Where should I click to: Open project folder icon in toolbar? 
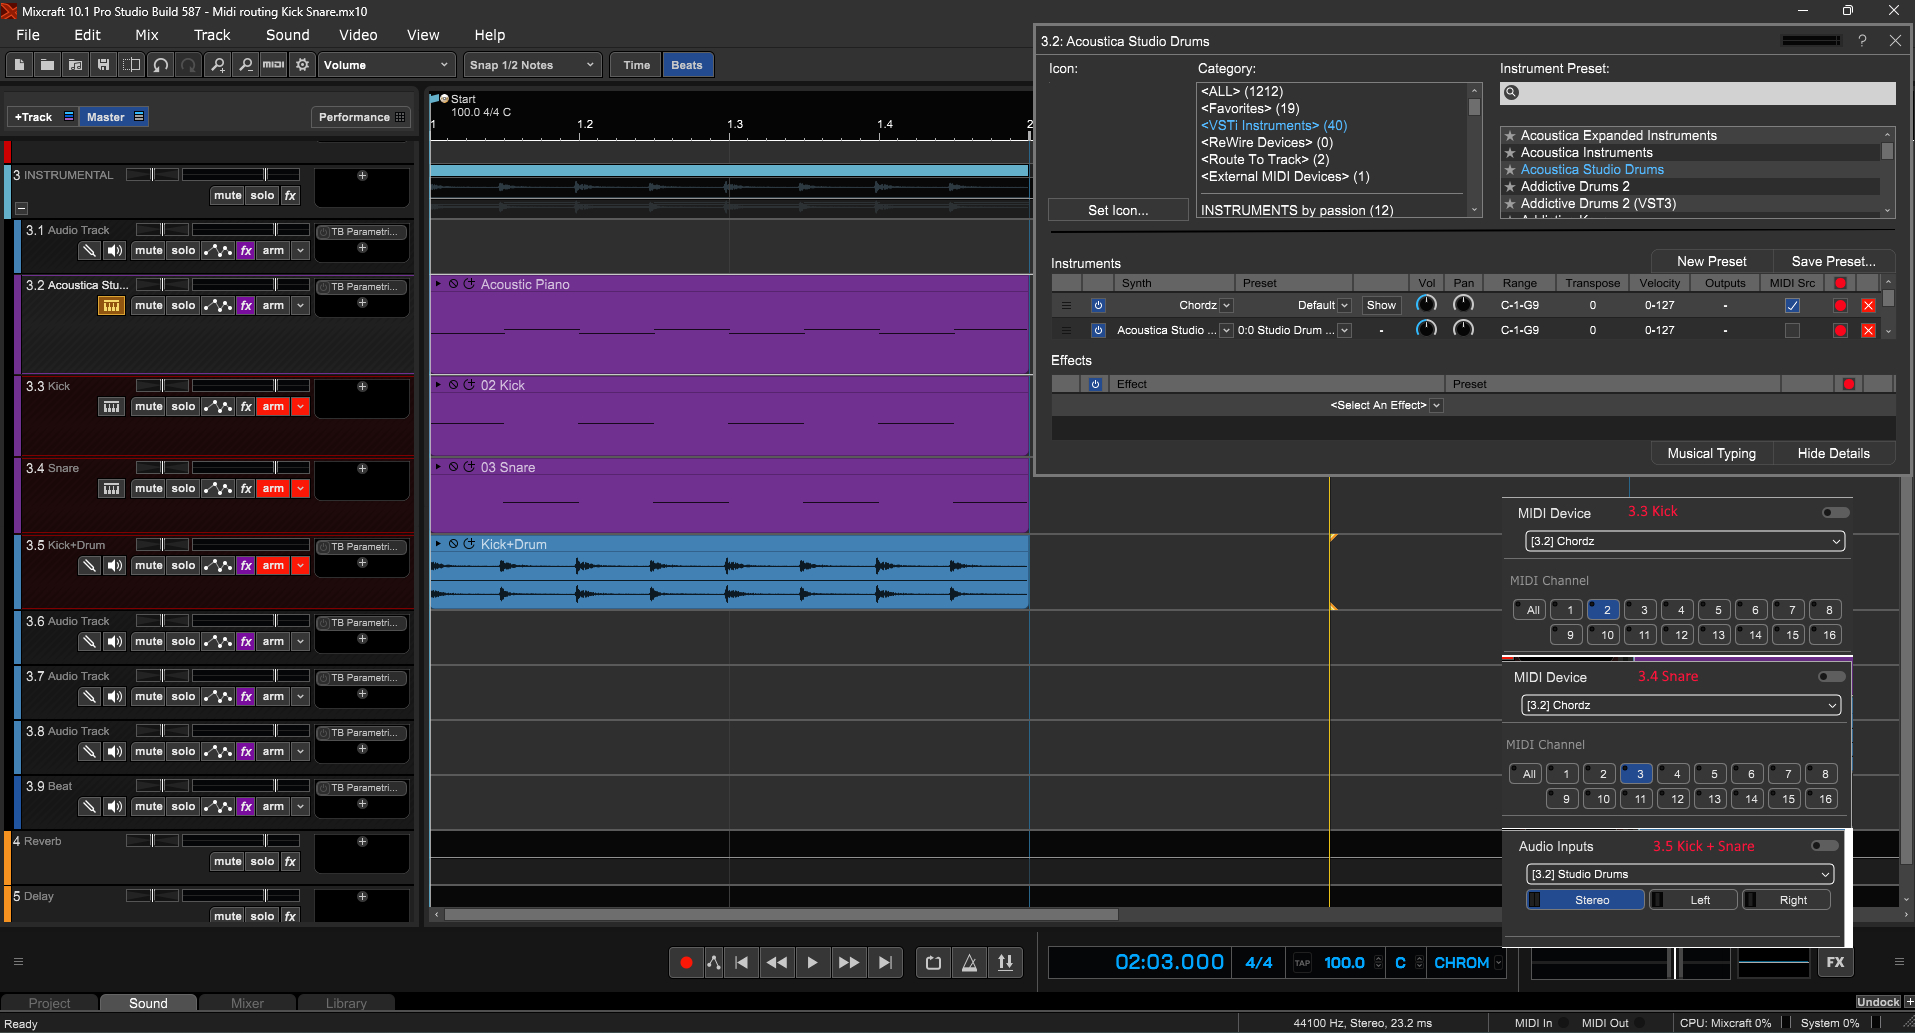click(47, 65)
